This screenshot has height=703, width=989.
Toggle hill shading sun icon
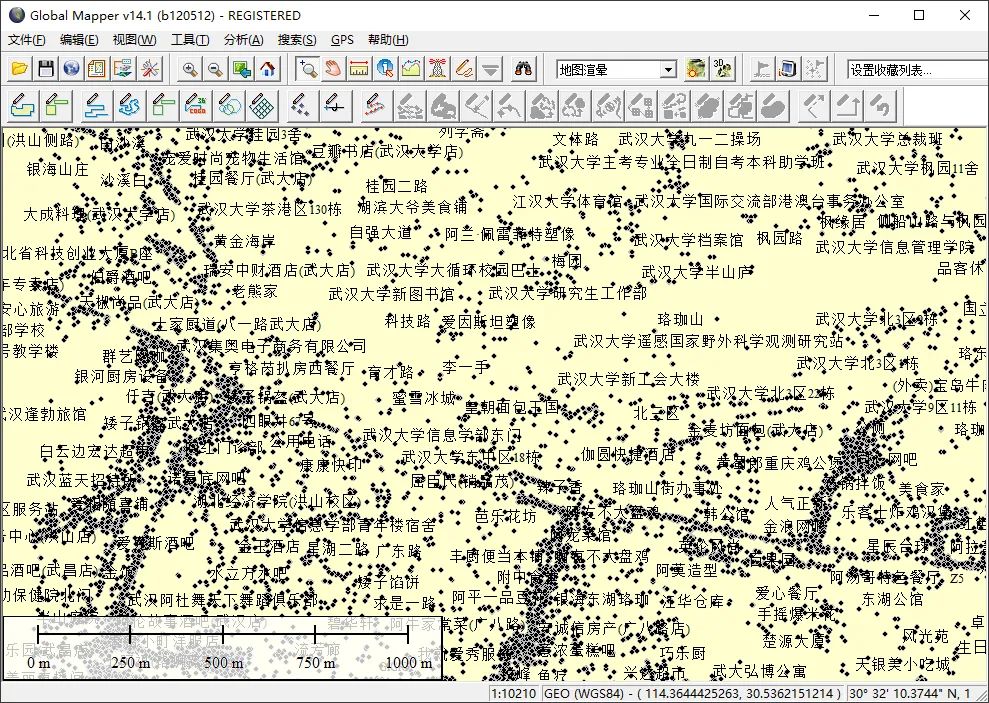[696, 69]
